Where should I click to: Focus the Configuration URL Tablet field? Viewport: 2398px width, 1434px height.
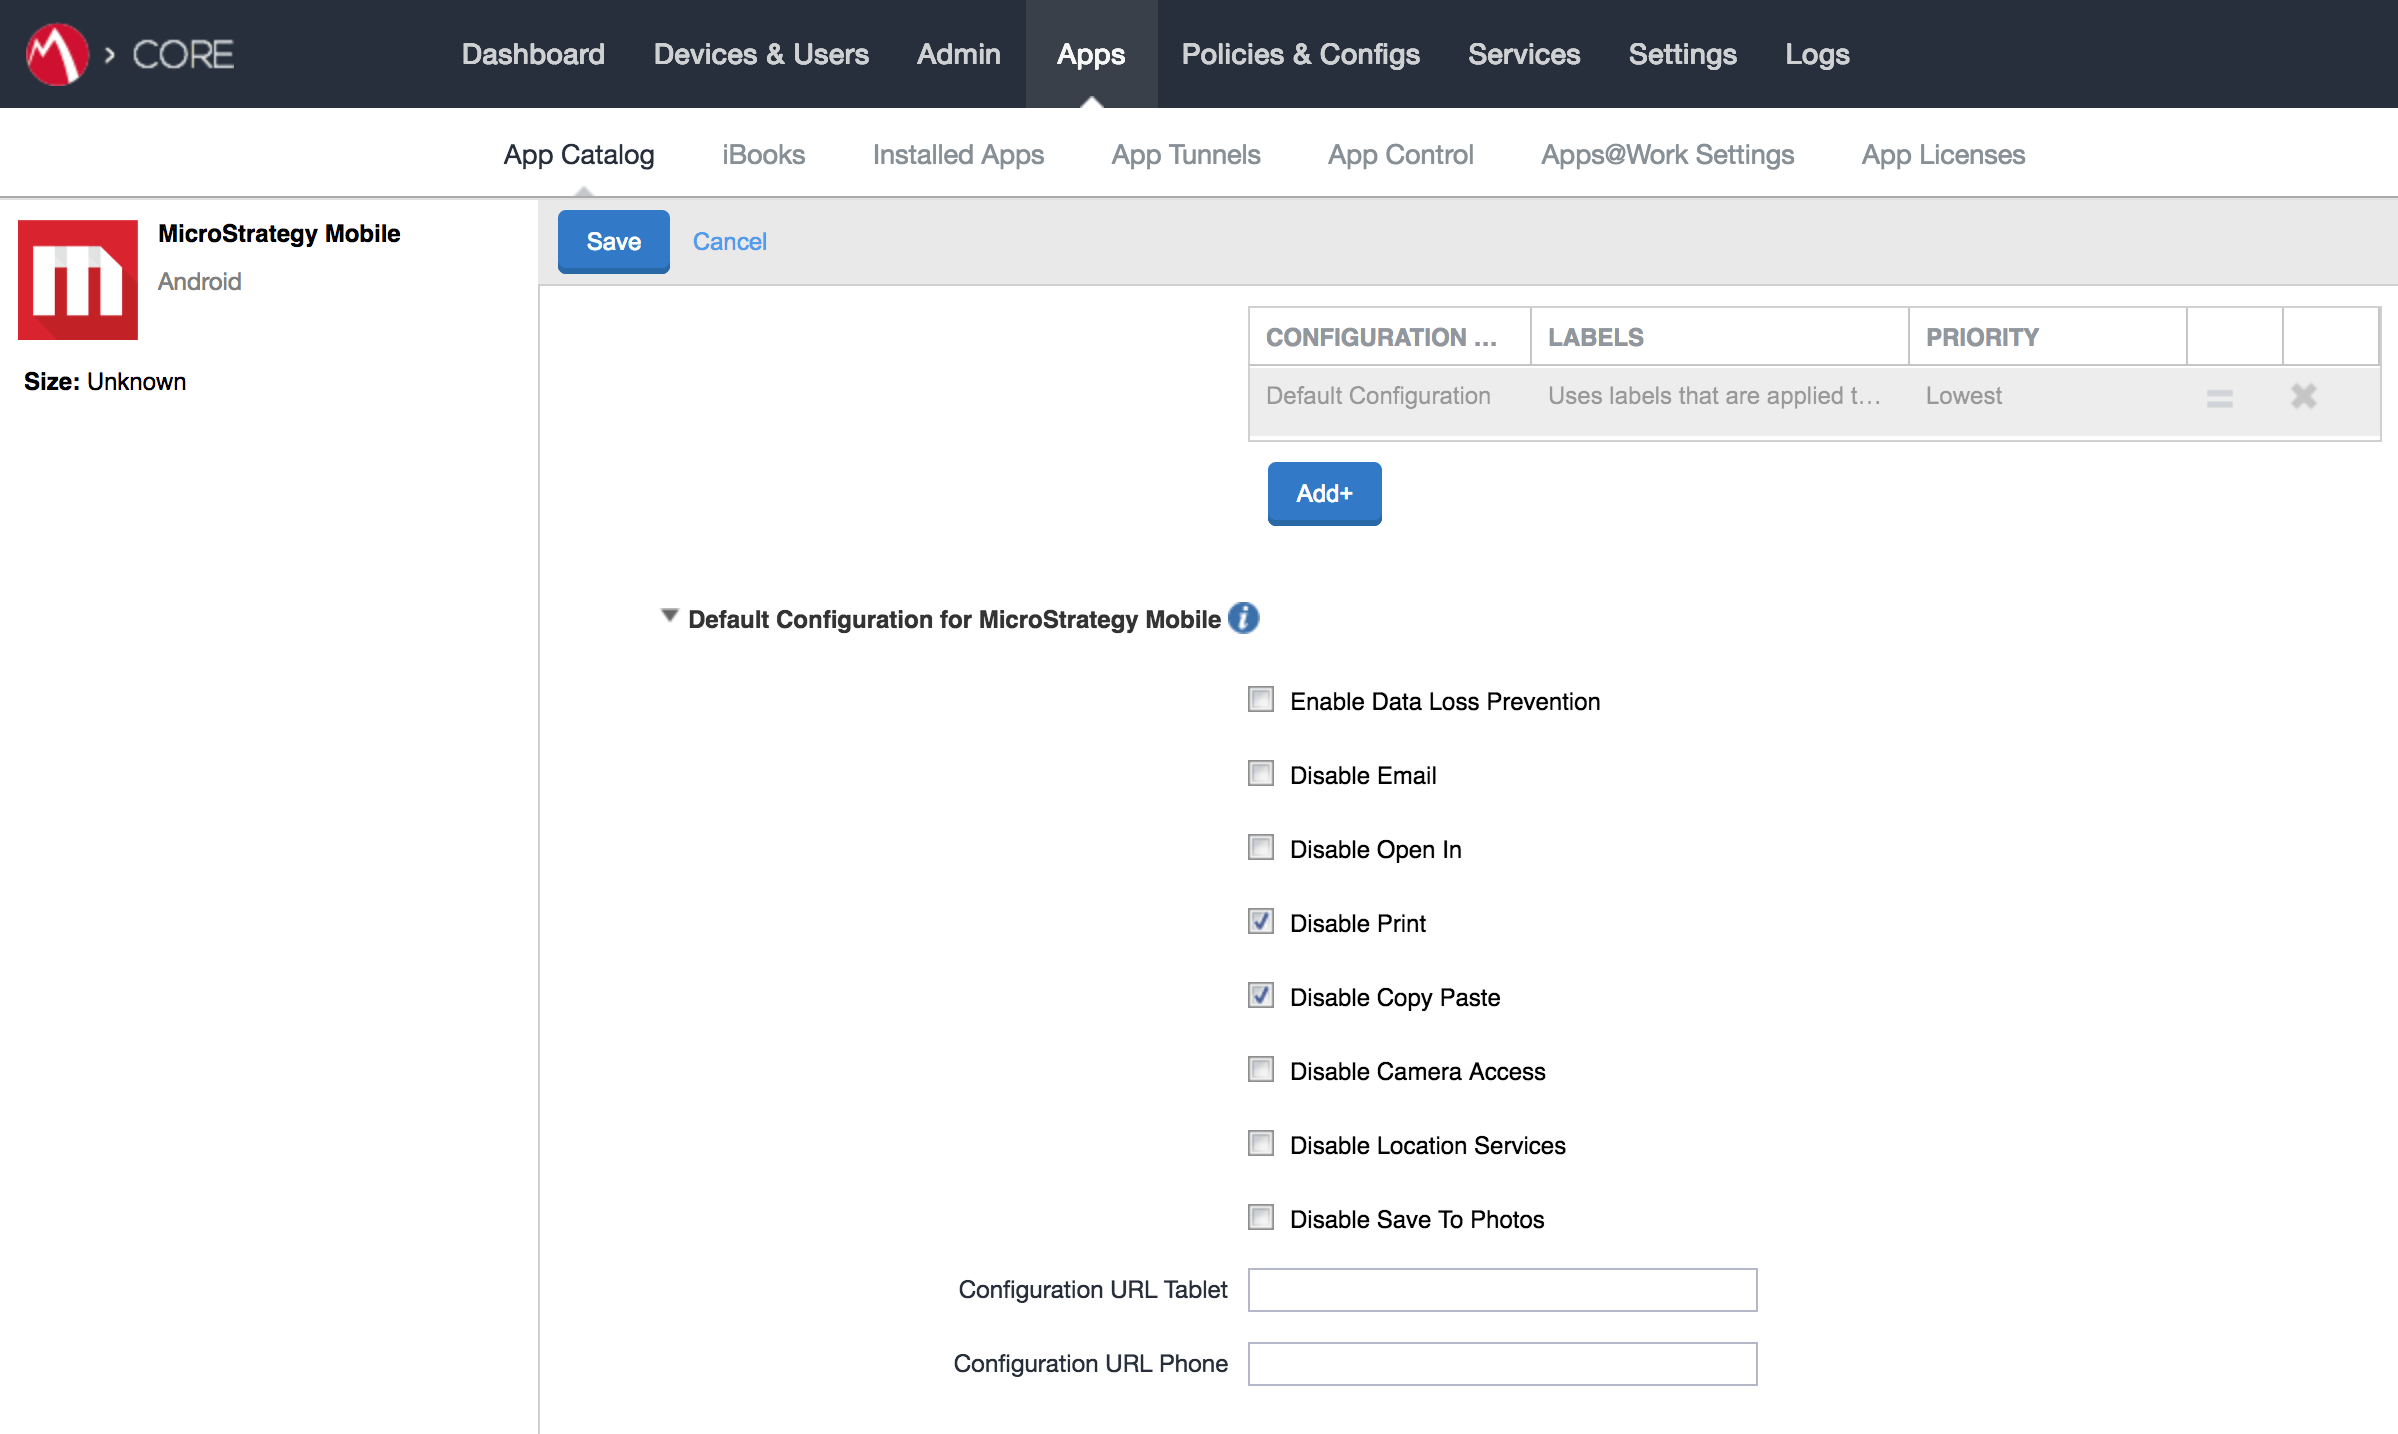pos(1502,1290)
